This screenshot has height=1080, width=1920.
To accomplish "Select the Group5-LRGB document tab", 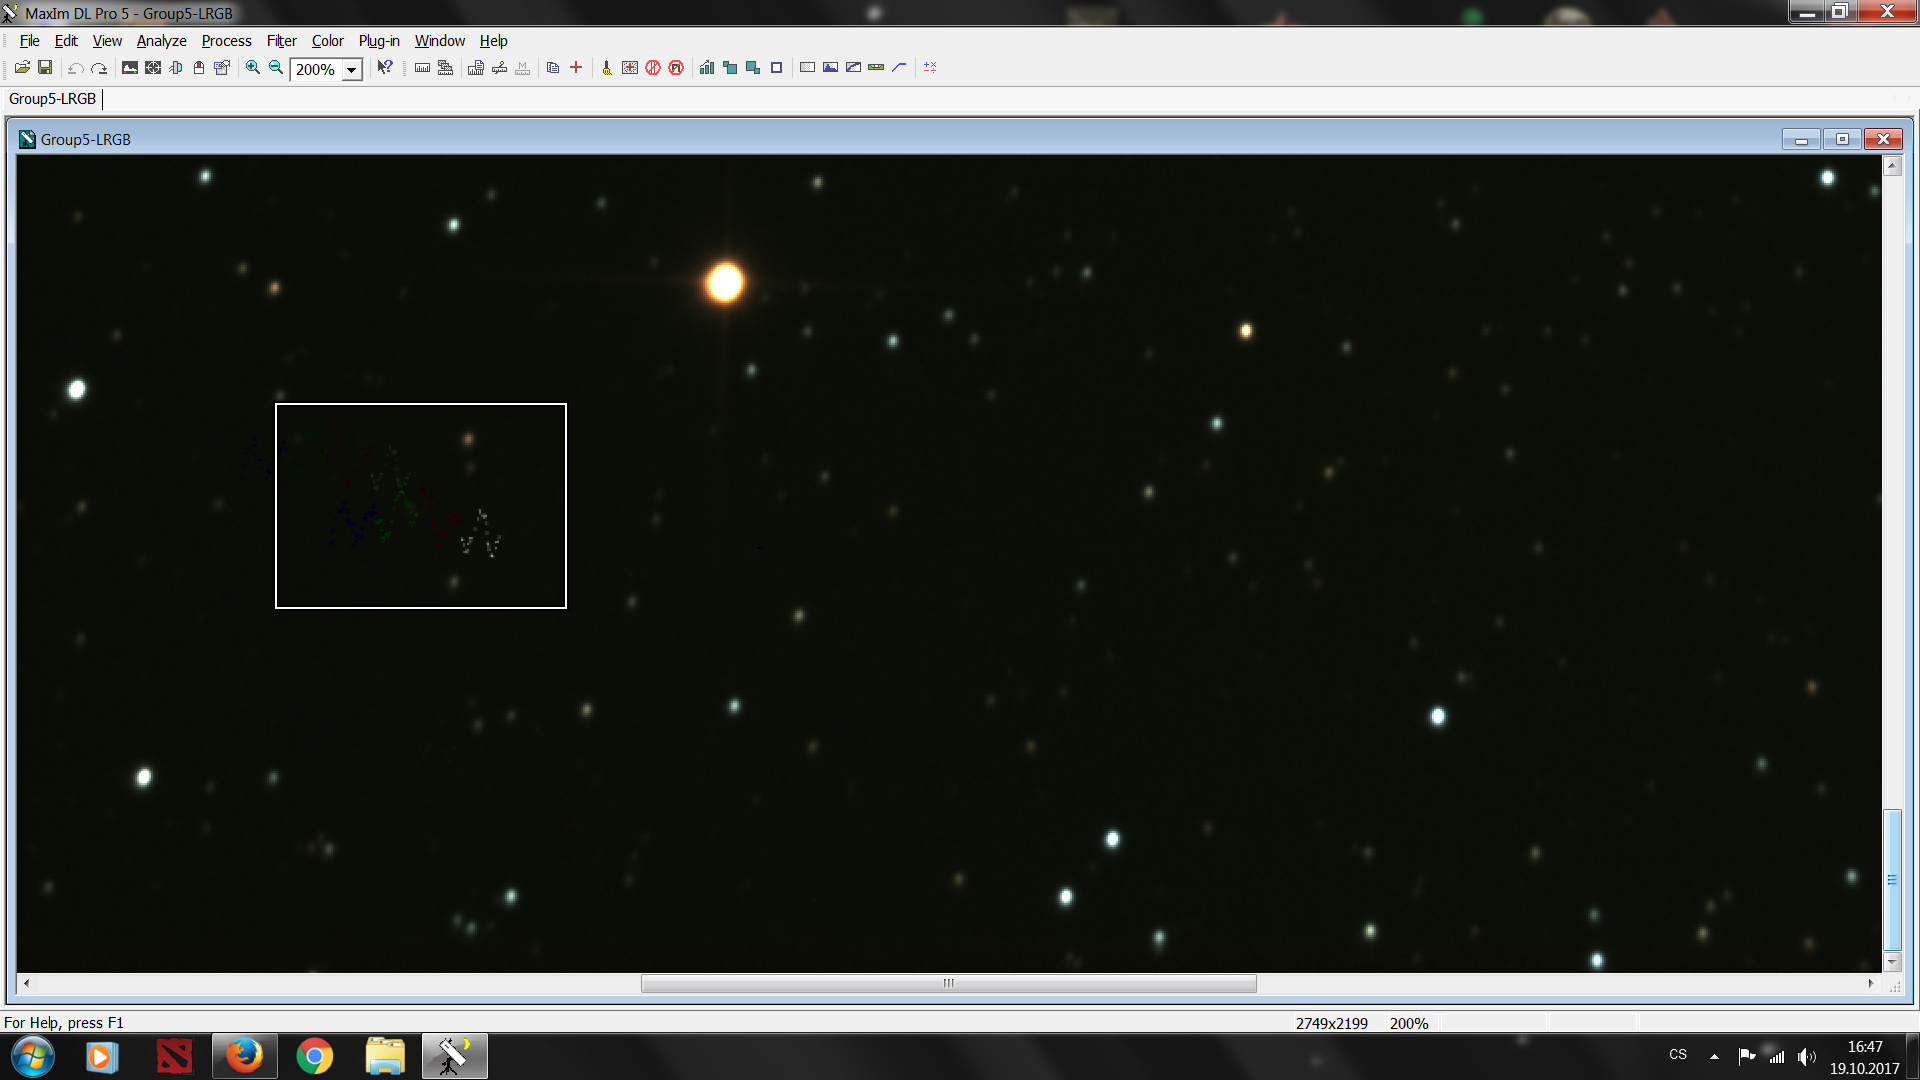I will 52,99.
